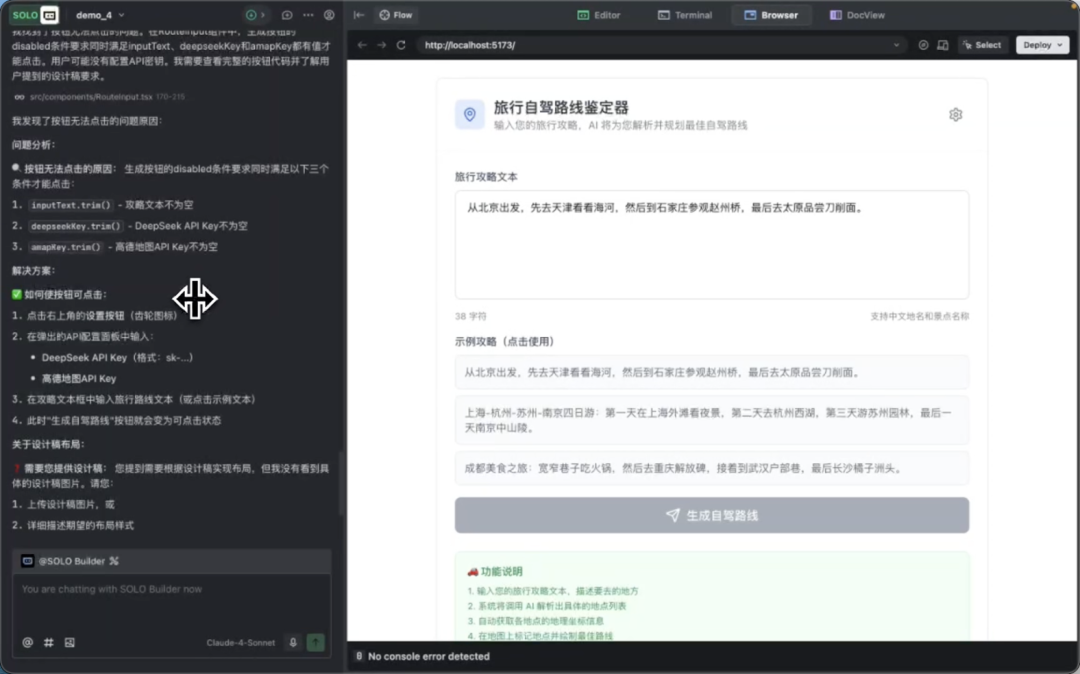The height and width of the screenshot is (674, 1080).
Task: Click the localhost:5173 URL address bar
Action: [661, 45]
